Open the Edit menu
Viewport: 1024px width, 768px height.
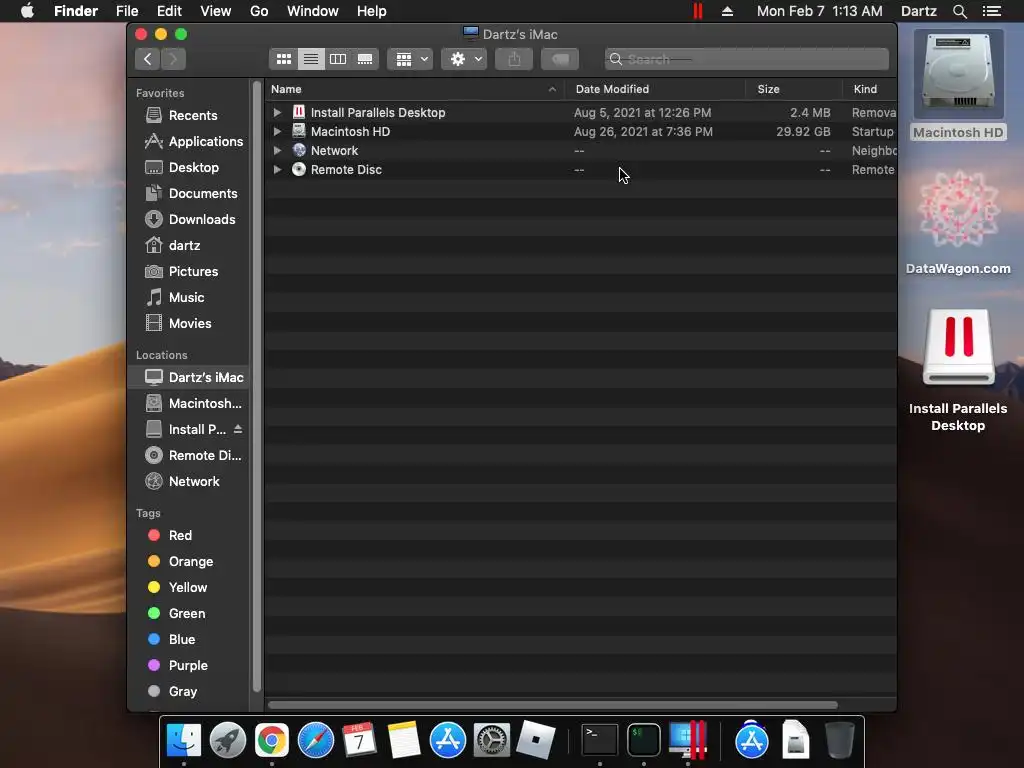[x=169, y=11]
